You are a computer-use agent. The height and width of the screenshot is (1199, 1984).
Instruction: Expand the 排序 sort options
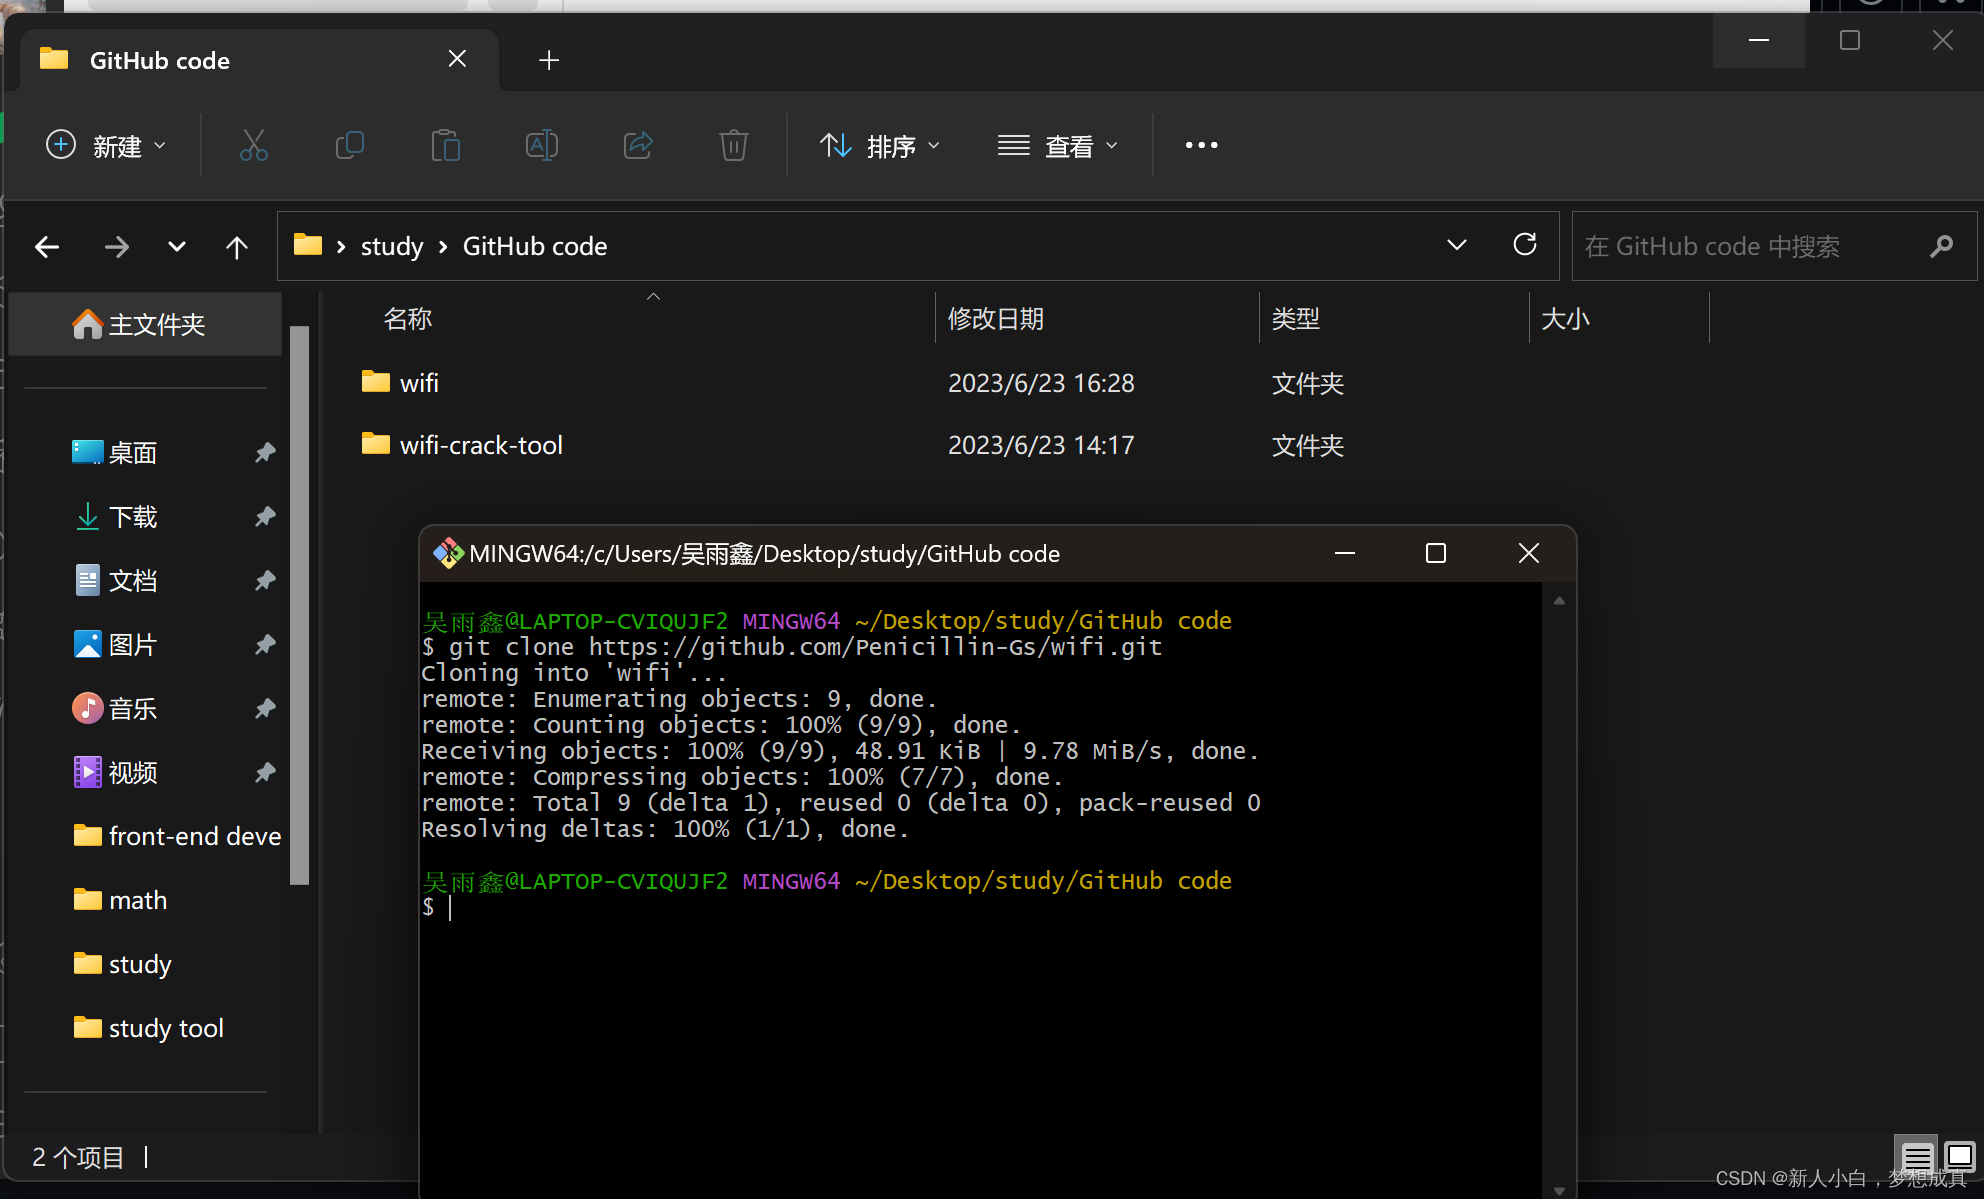(879, 146)
